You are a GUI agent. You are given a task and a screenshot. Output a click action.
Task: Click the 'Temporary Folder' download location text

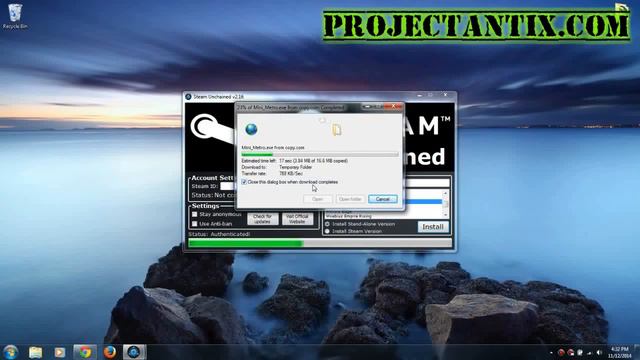[296, 167]
